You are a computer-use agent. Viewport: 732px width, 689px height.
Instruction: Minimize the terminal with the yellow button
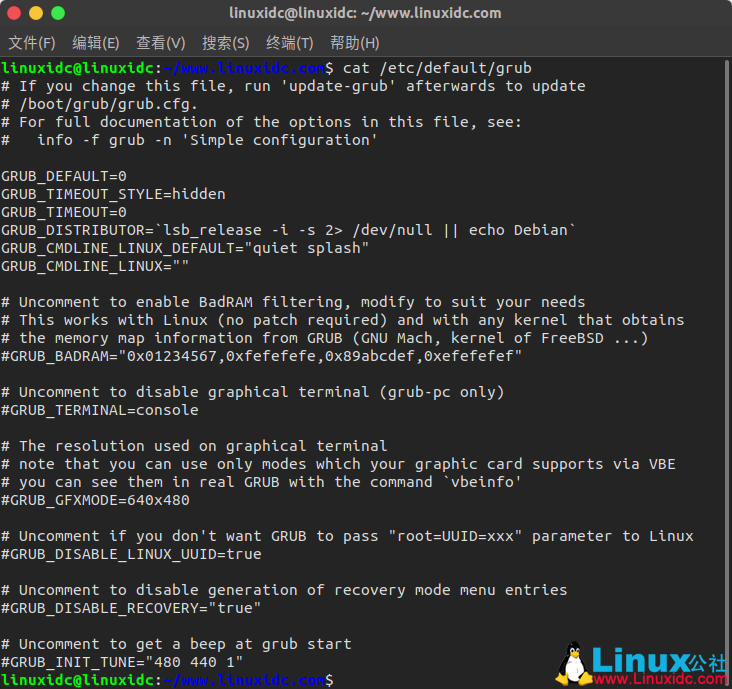(x=36, y=13)
